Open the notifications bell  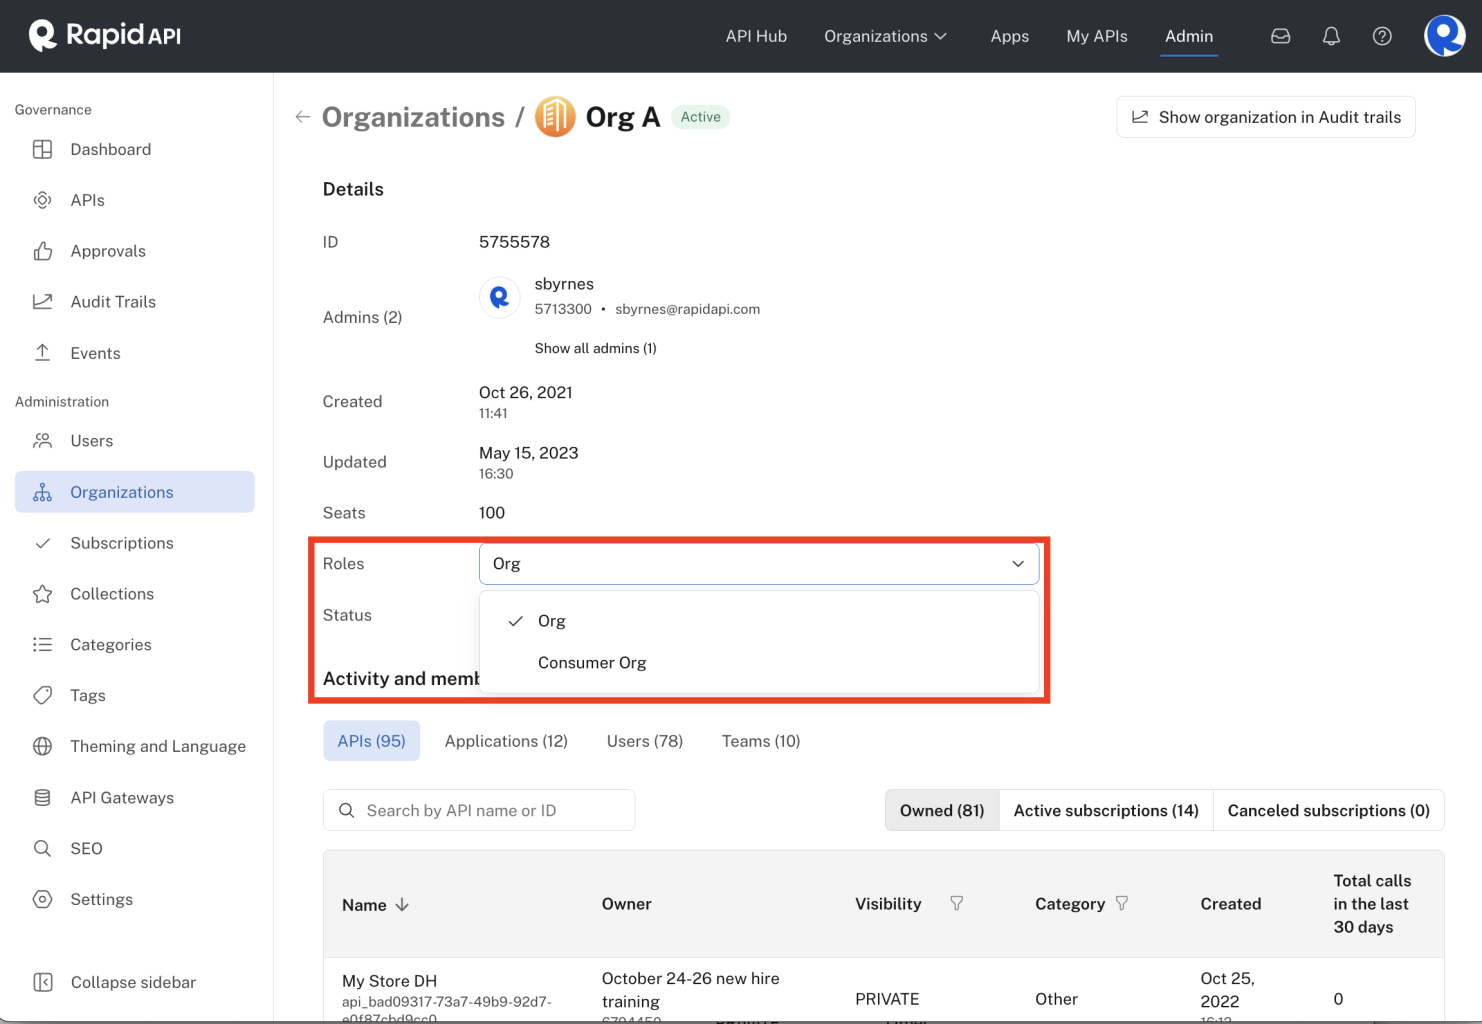[1331, 36]
